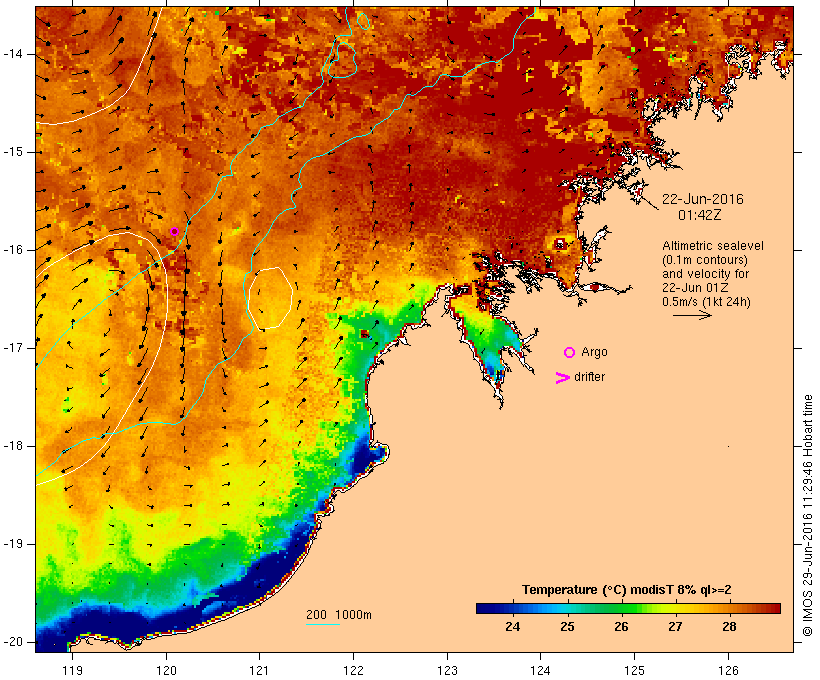820x680 pixels.
Task: Click the latitude axis label -18
Action: [13, 446]
